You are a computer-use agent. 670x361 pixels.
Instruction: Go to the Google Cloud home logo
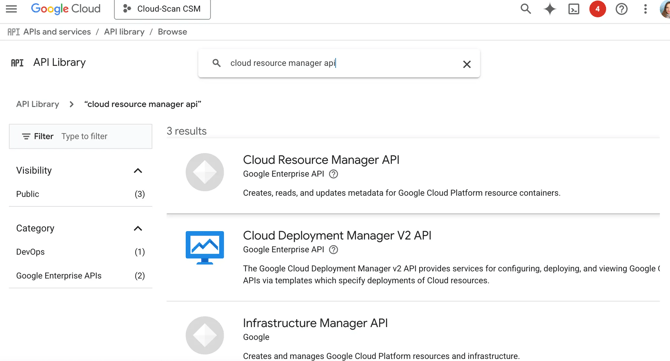click(x=65, y=9)
